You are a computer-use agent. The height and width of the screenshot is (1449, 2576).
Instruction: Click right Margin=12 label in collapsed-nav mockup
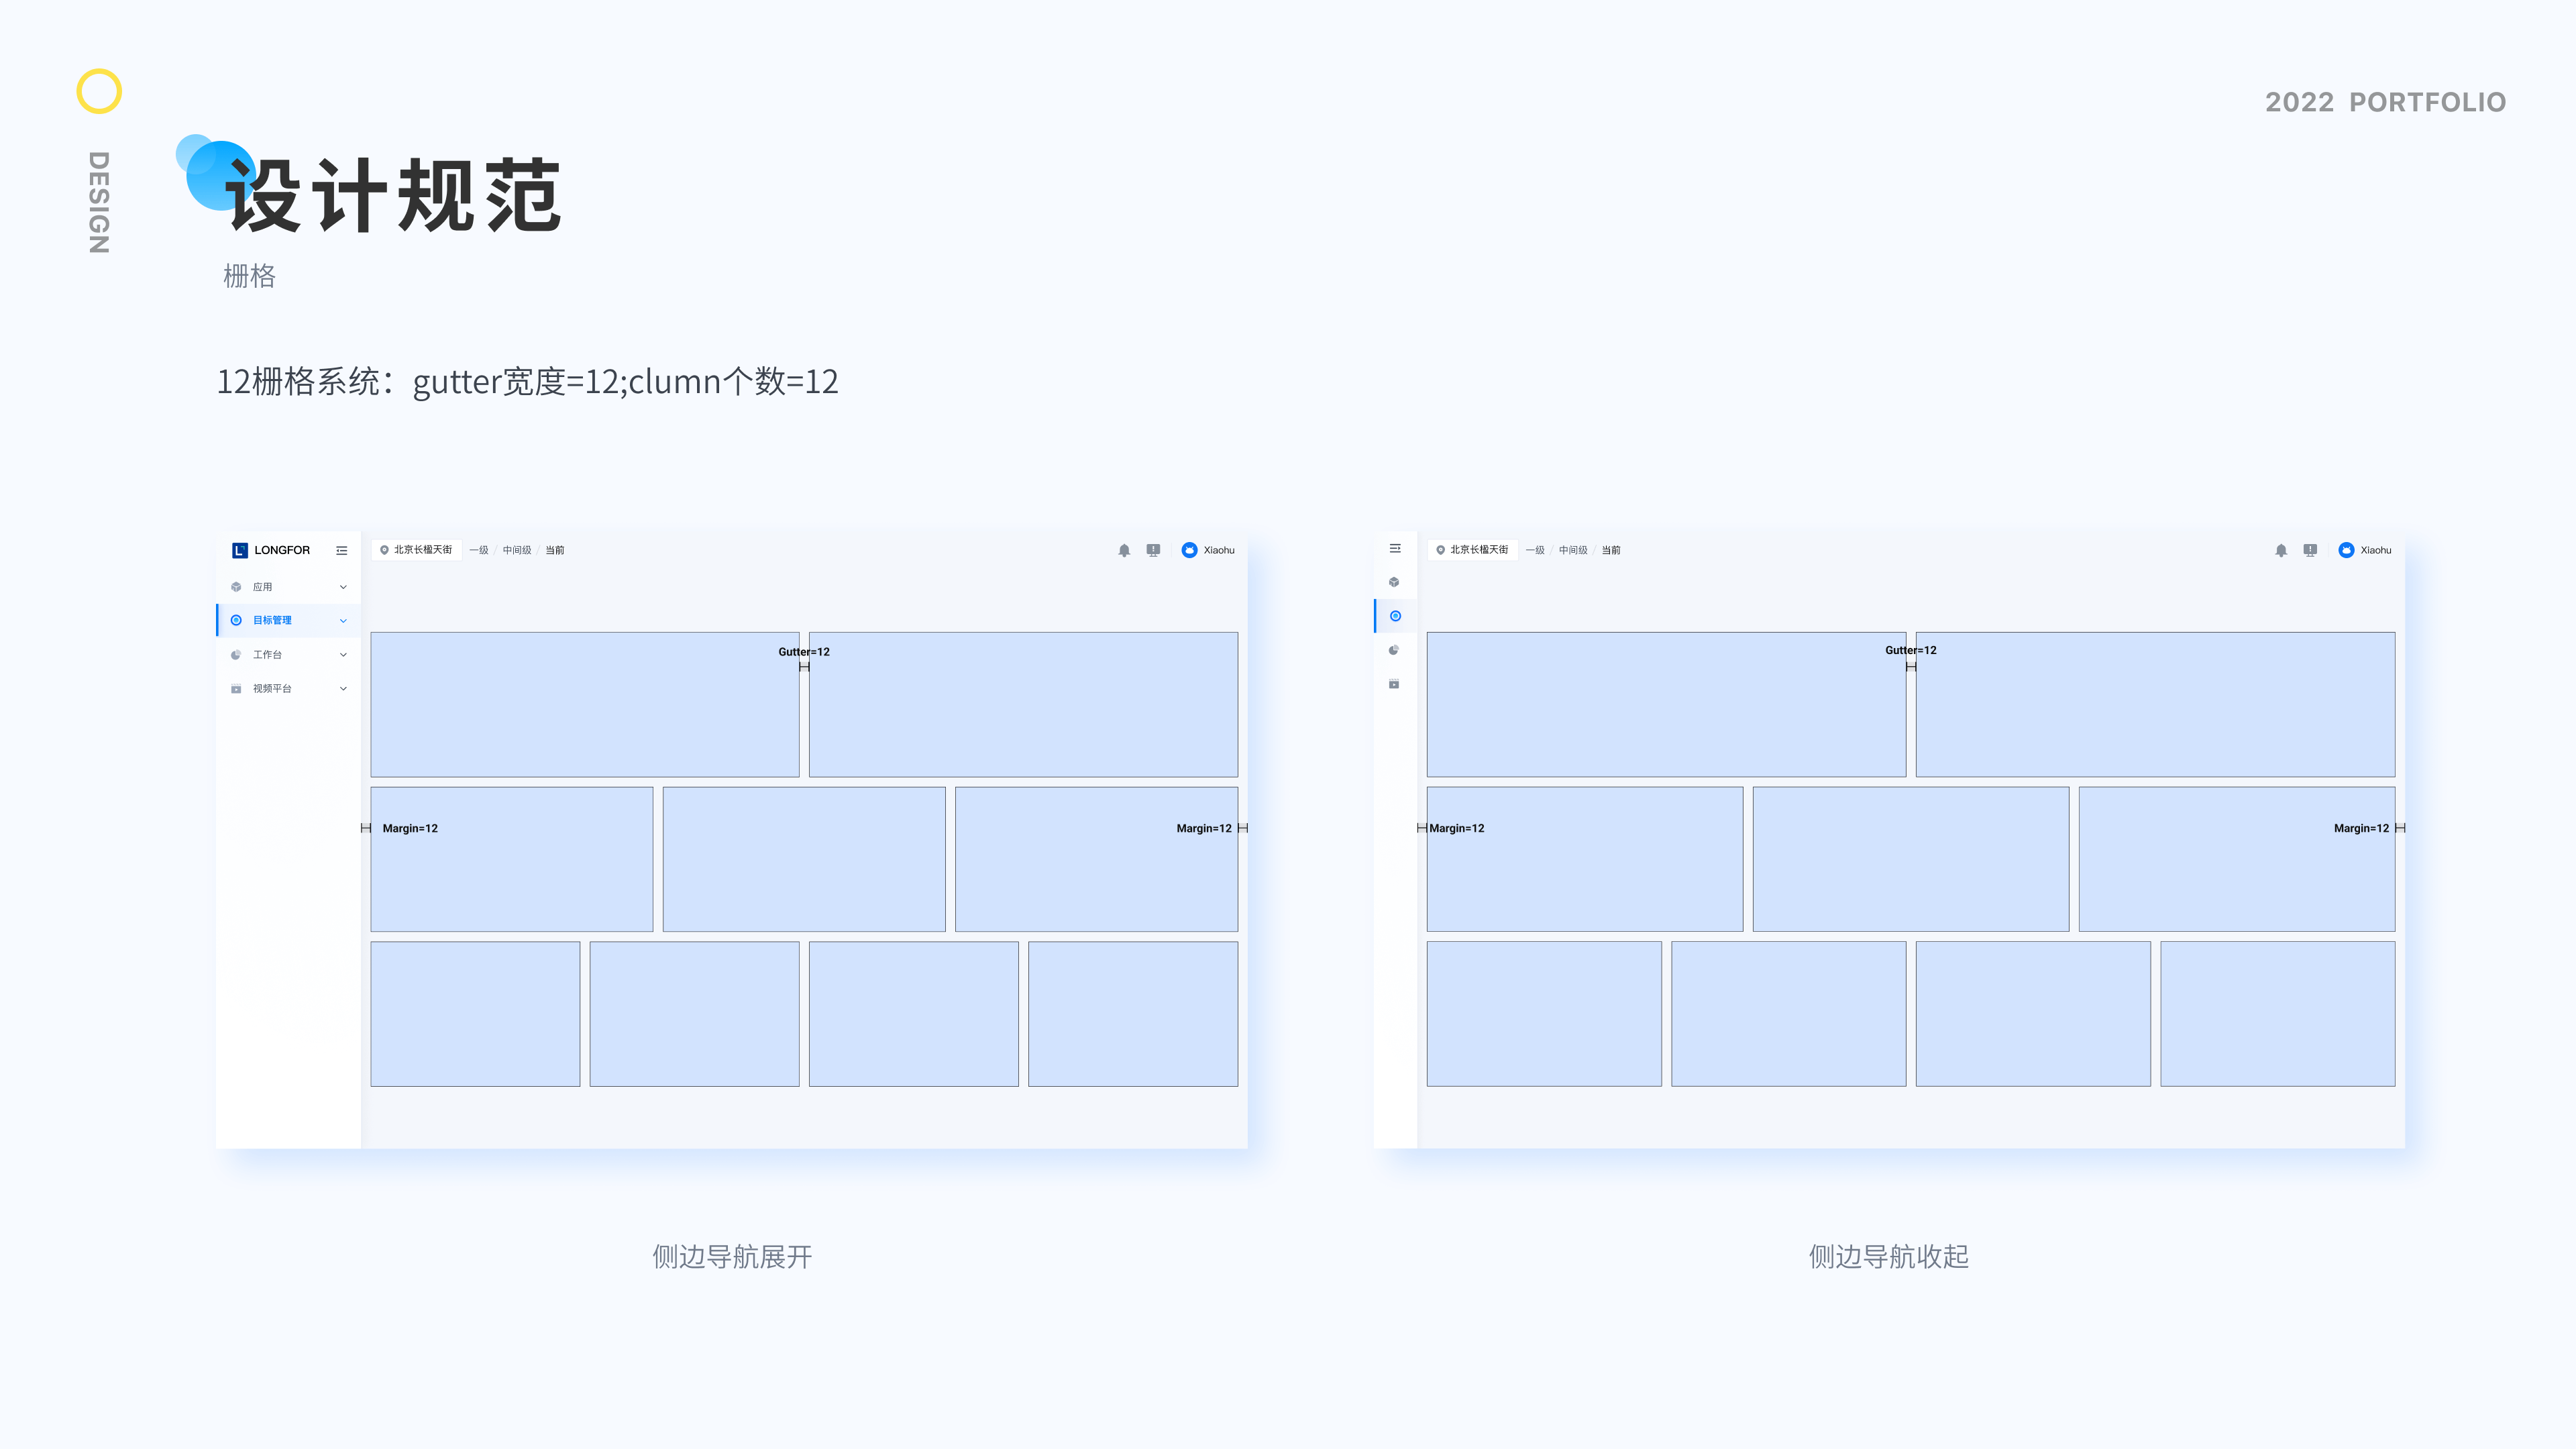2361,828
